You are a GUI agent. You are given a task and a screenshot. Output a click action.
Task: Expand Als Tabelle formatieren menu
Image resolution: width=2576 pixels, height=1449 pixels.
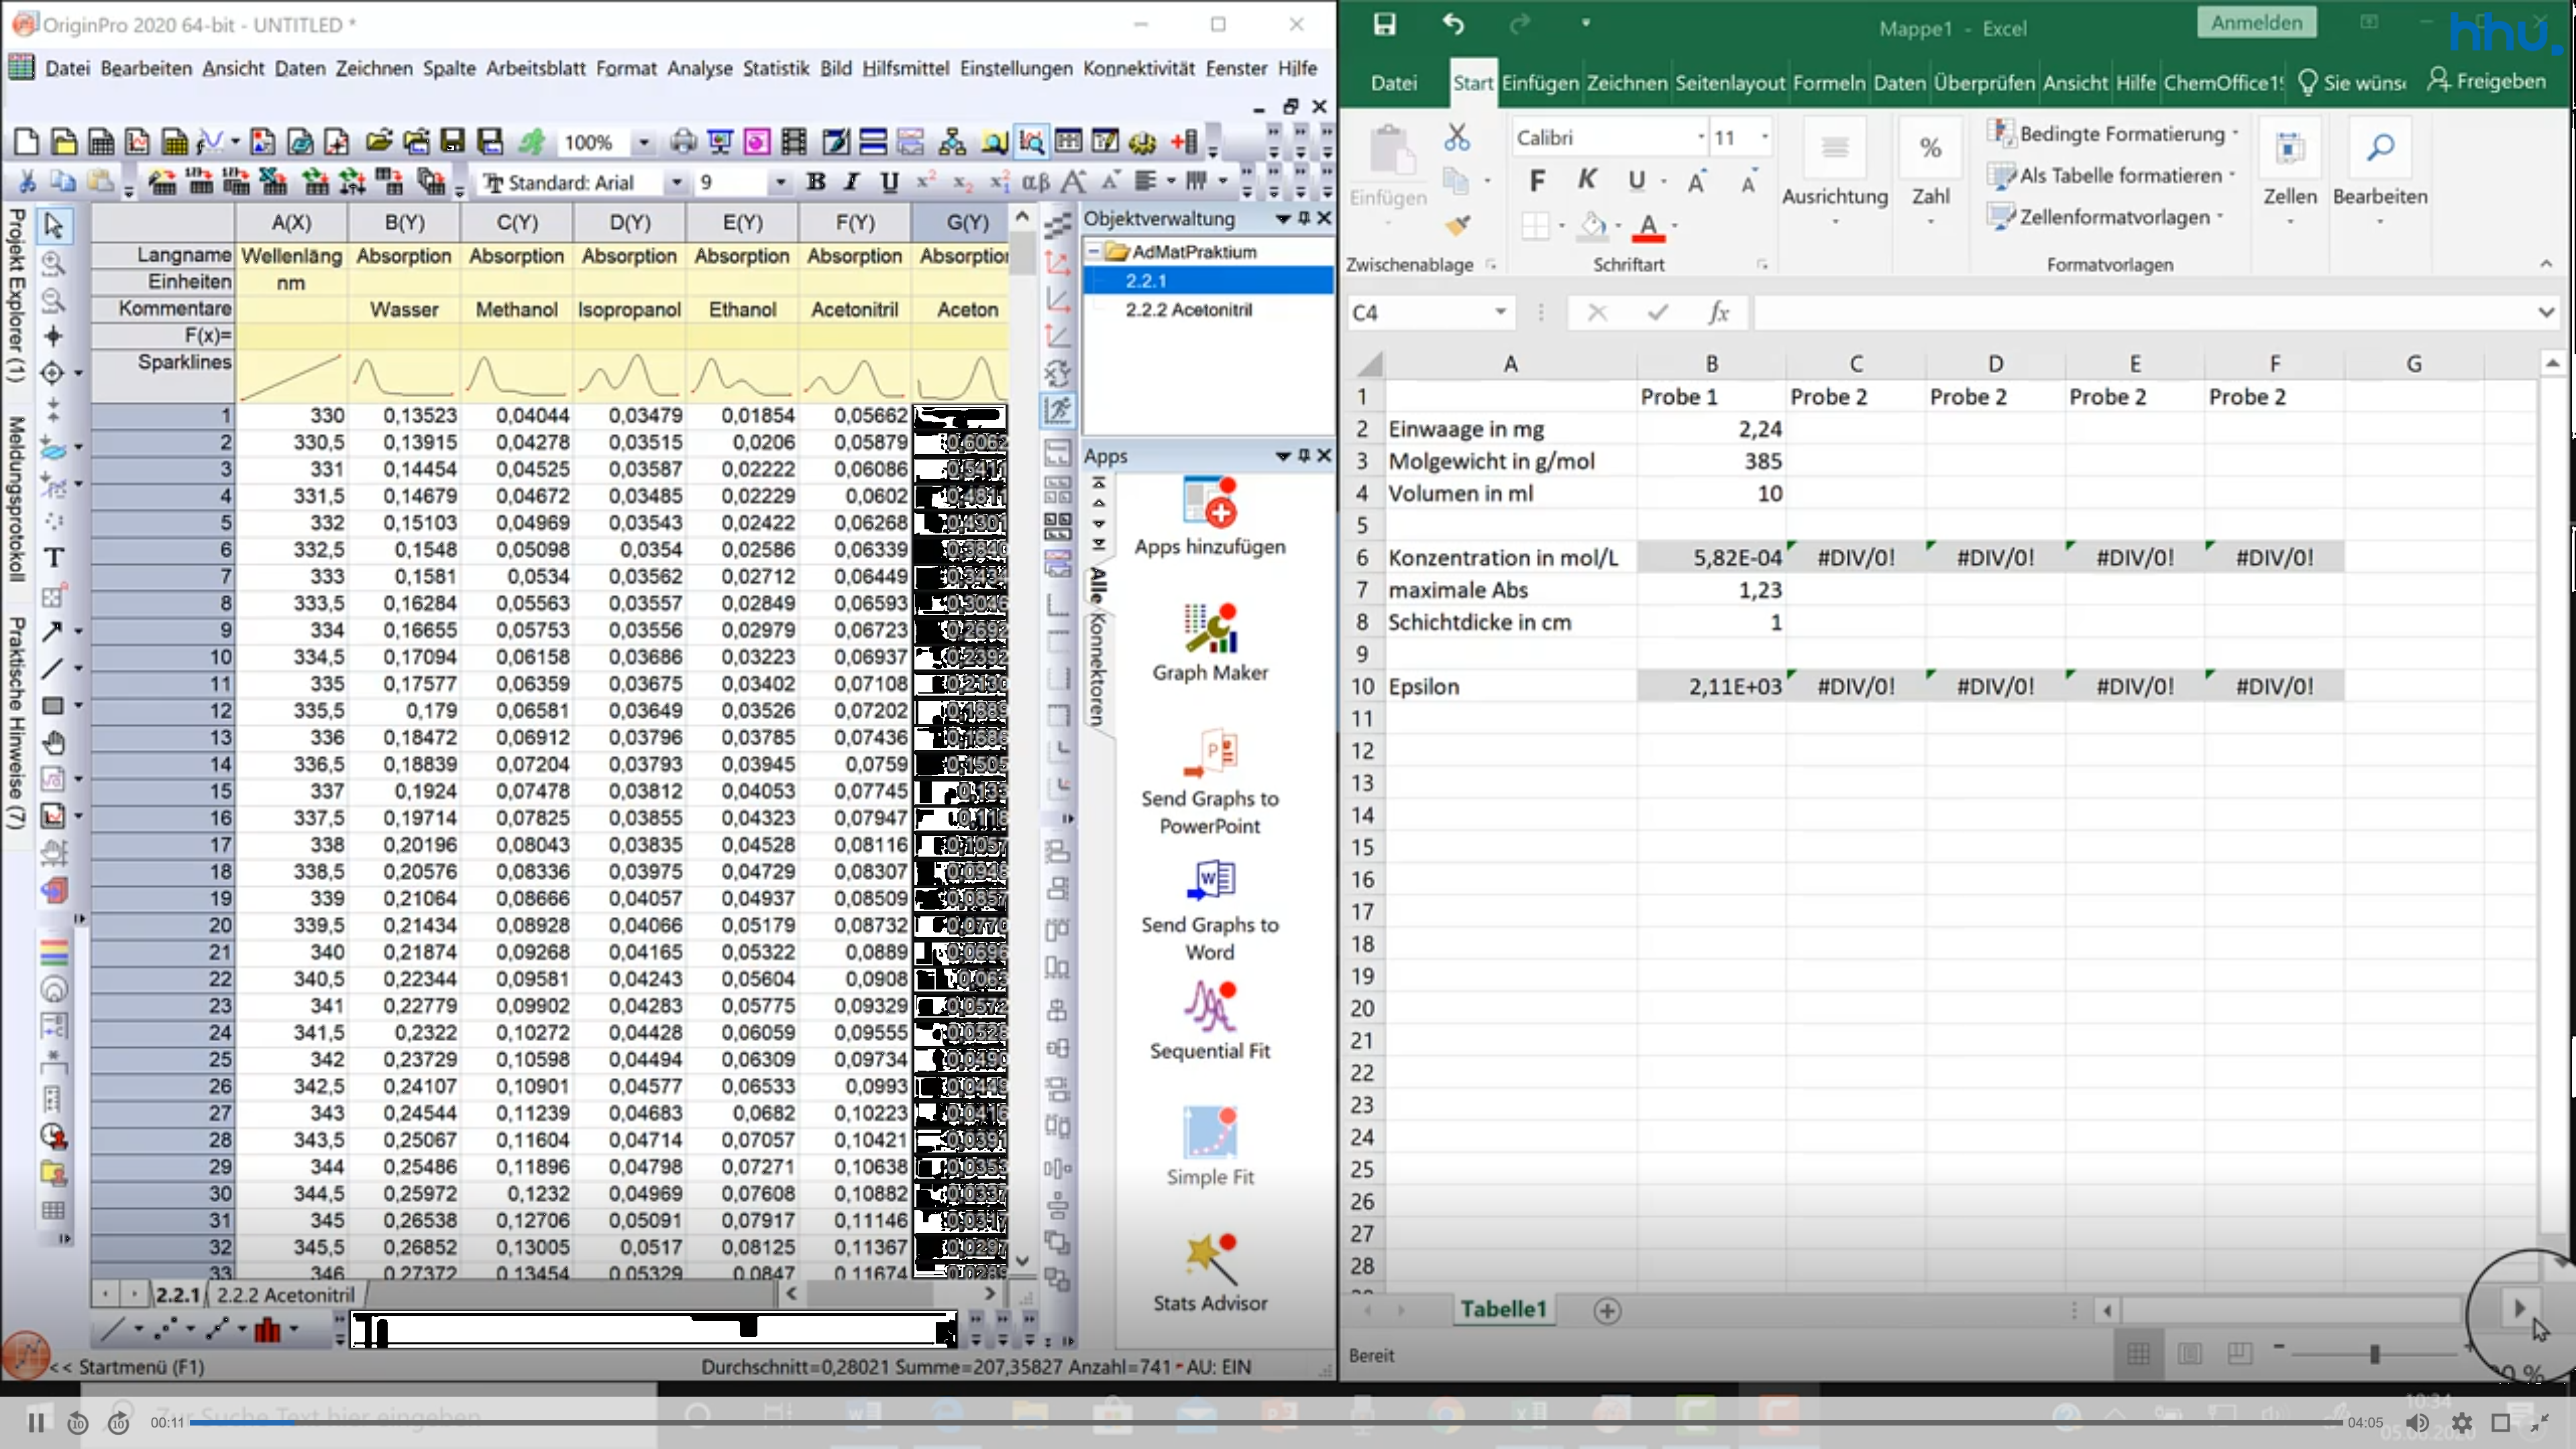2110,175
